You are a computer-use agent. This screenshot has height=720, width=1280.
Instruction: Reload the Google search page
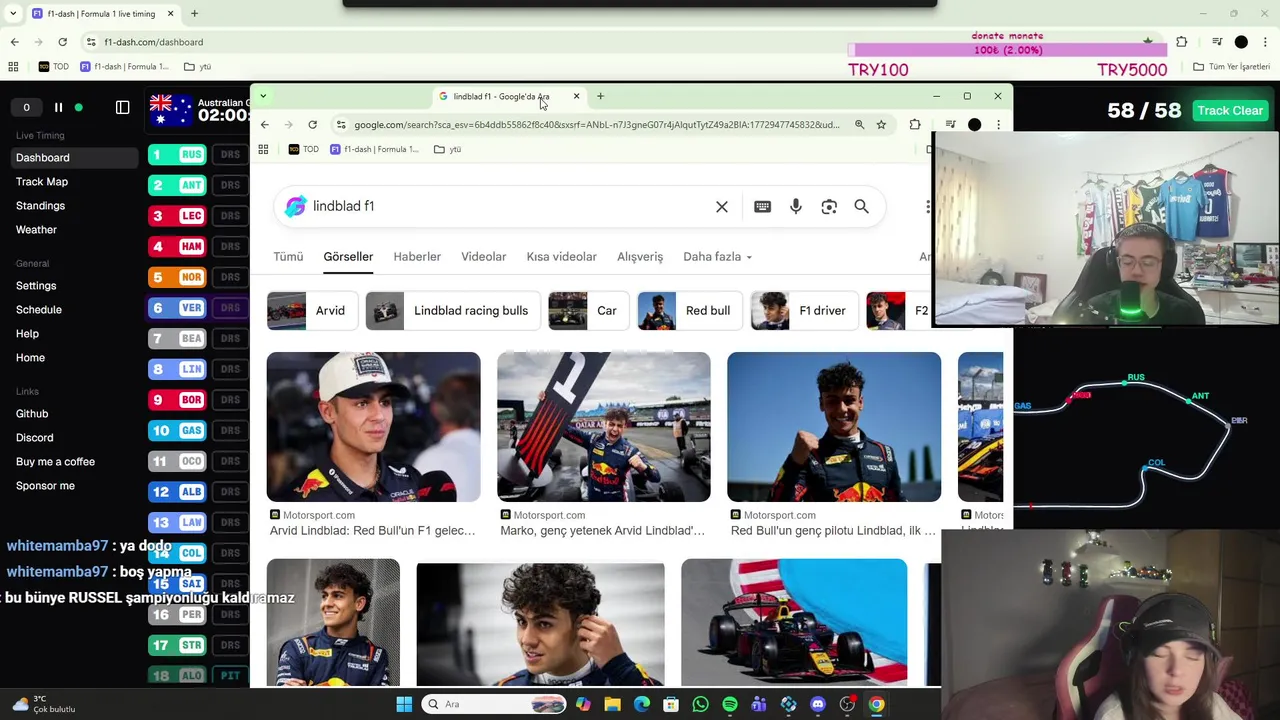[x=312, y=125]
